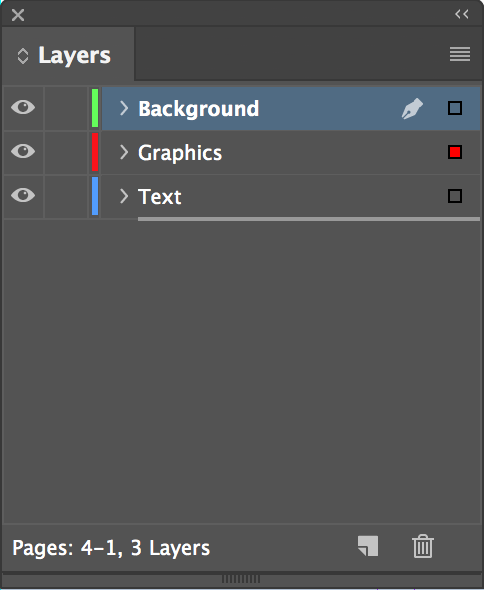Select the Text layer row
Screen dimensions: 484x590
pos(291,196)
